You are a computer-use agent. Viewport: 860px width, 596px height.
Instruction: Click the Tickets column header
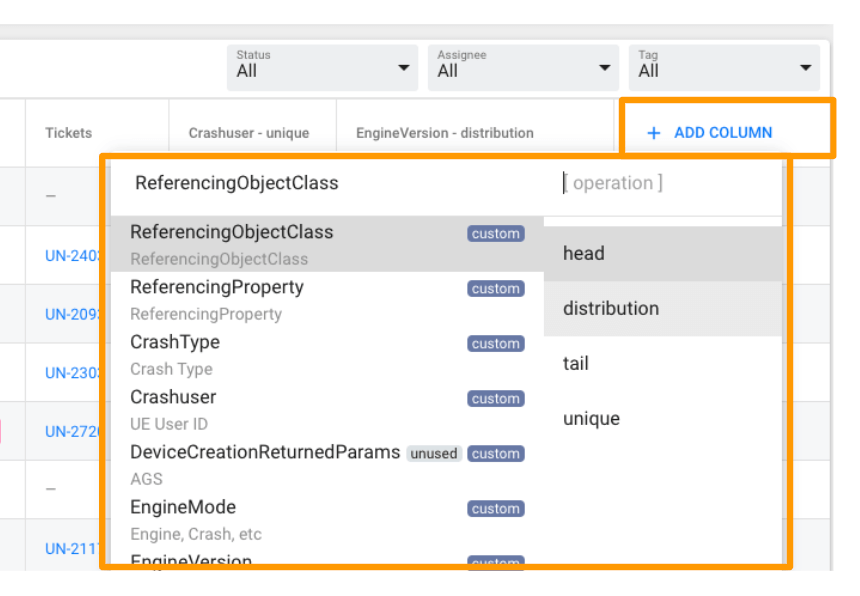coord(68,132)
